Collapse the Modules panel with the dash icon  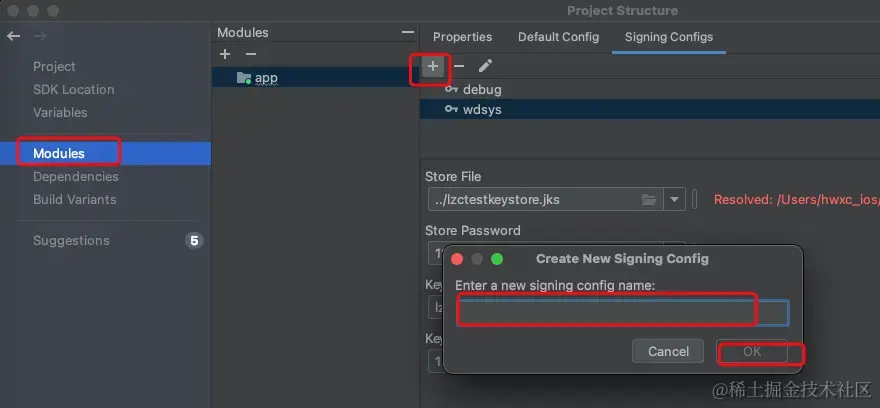(408, 33)
